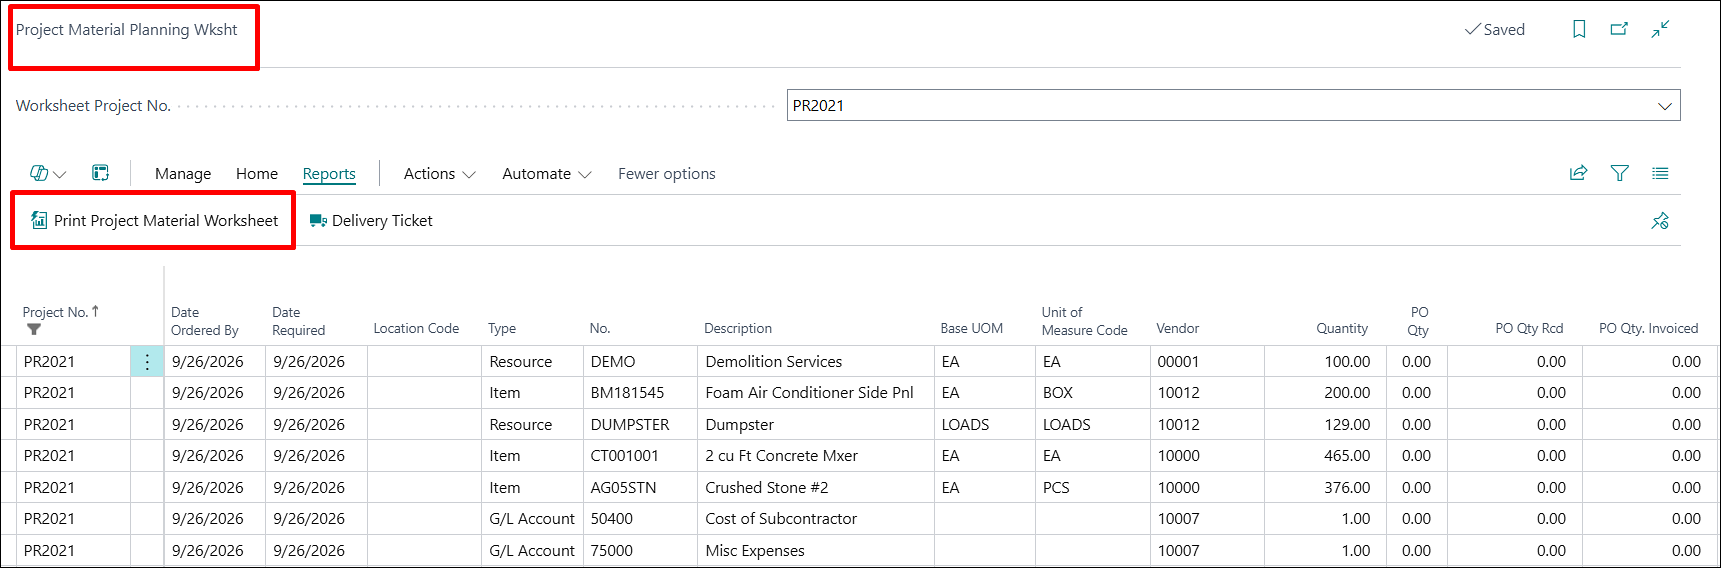Open row menu for Demolition Services row

click(147, 362)
